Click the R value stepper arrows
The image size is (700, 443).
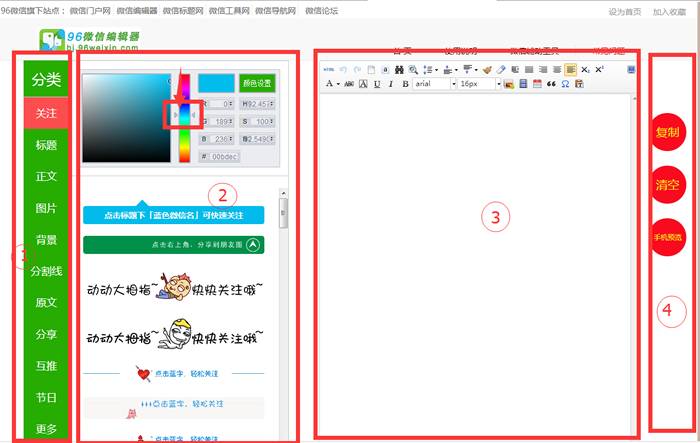pos(231,104)
